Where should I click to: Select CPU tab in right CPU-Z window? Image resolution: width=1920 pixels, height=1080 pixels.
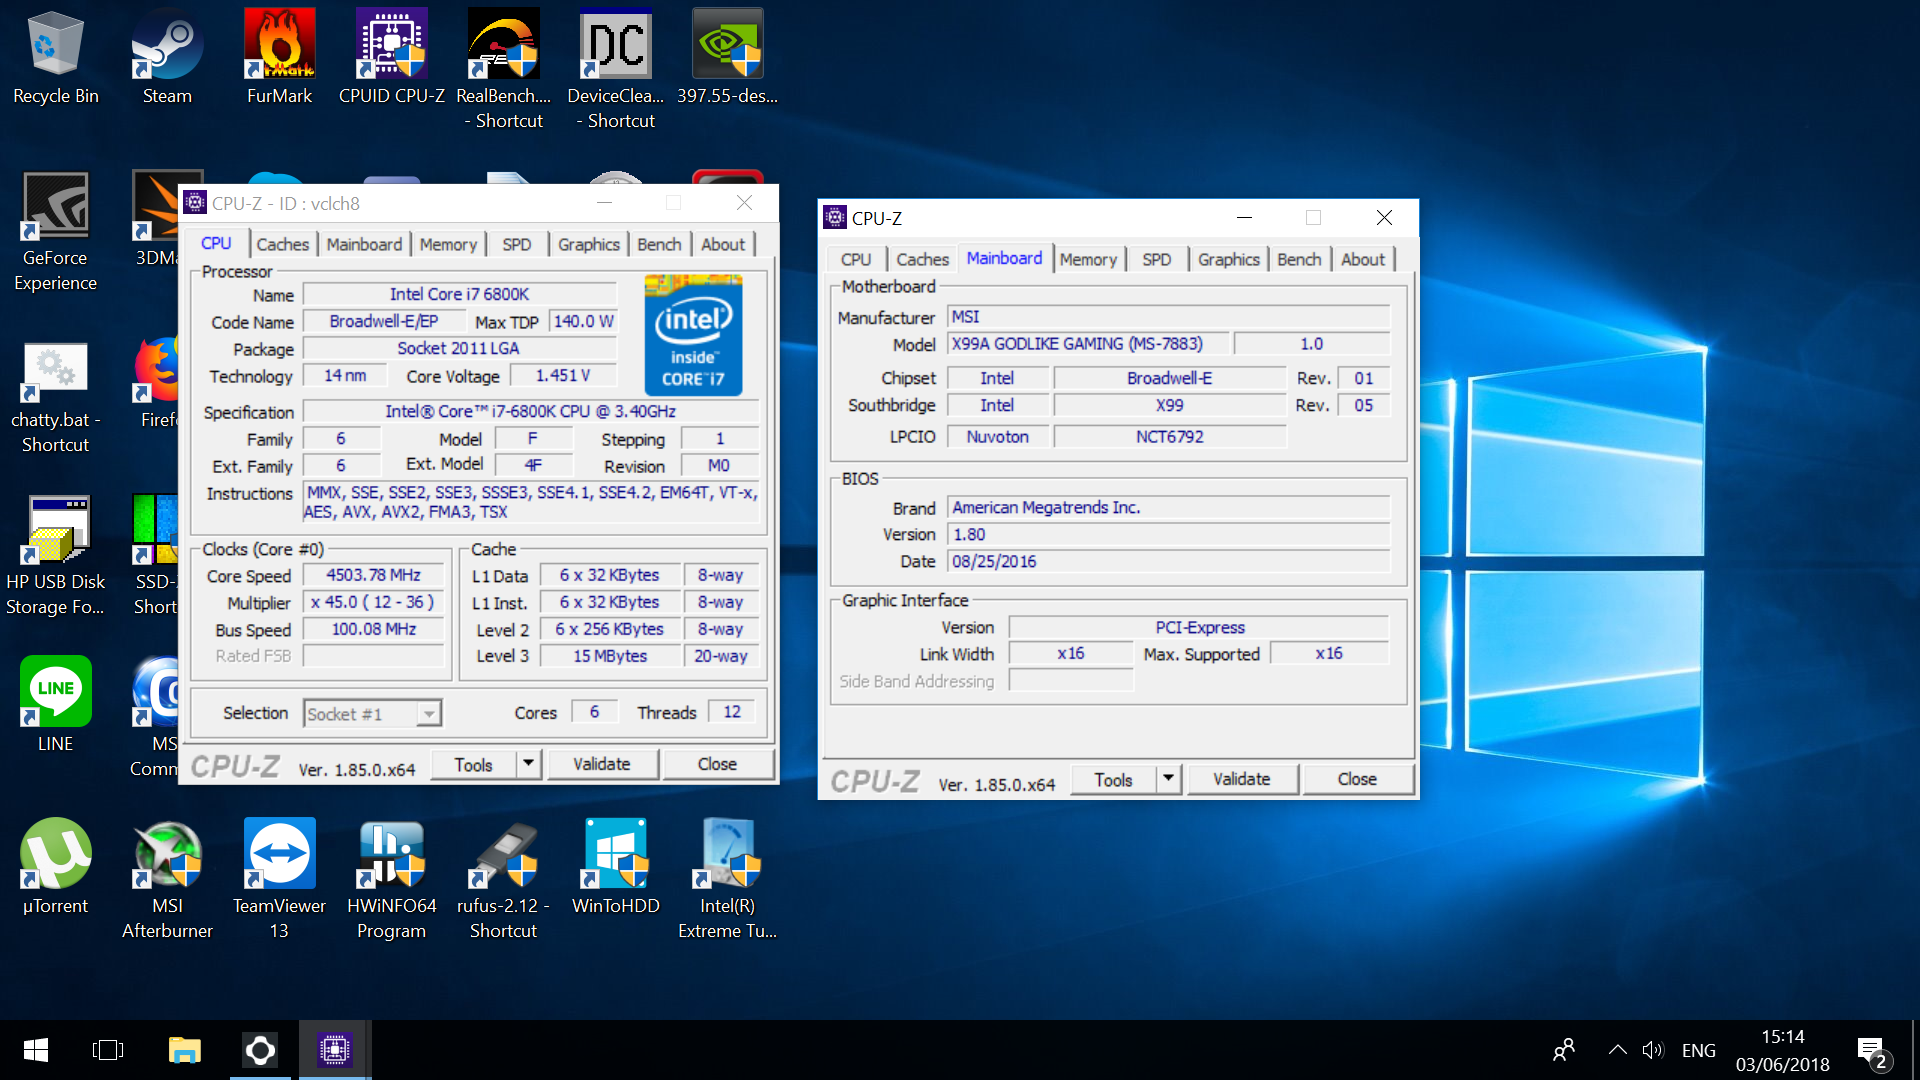click(x=856, y=259)
